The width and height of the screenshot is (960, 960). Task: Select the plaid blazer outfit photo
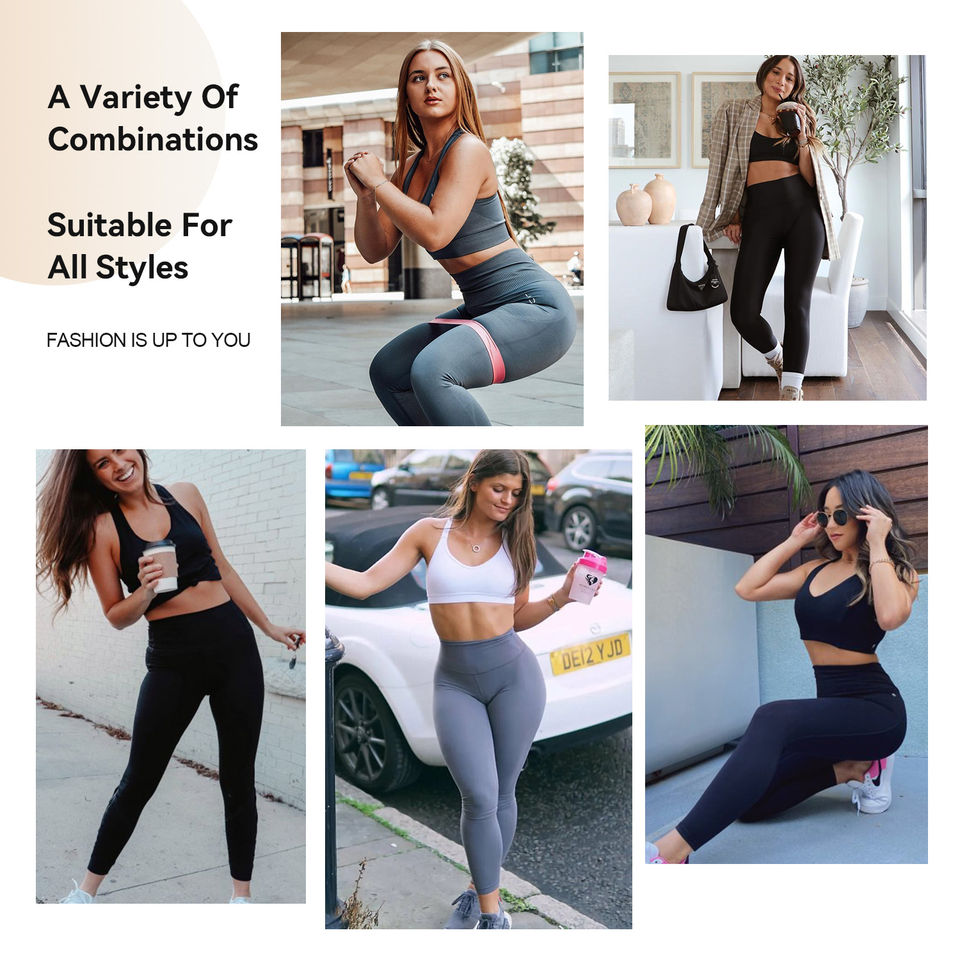pyautogui.click(x=767, y=227)
